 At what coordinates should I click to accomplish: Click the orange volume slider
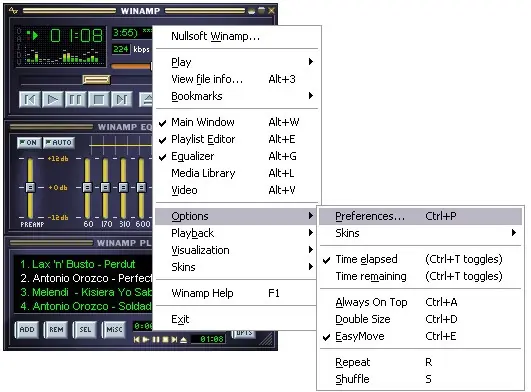coord(131,66)
